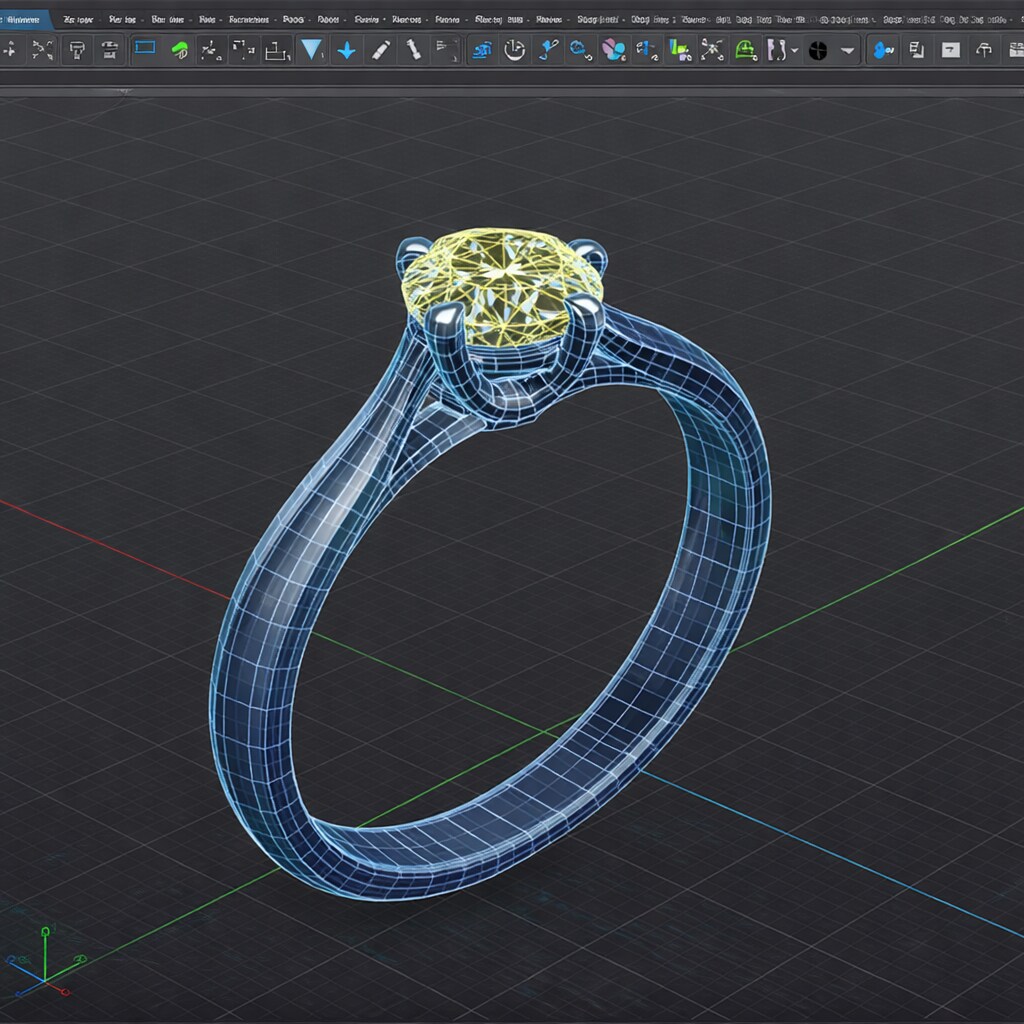Viewport: 1024px width, 1024px height.
Task: Activate the green blob shape tool
Action: coord(179,50)
